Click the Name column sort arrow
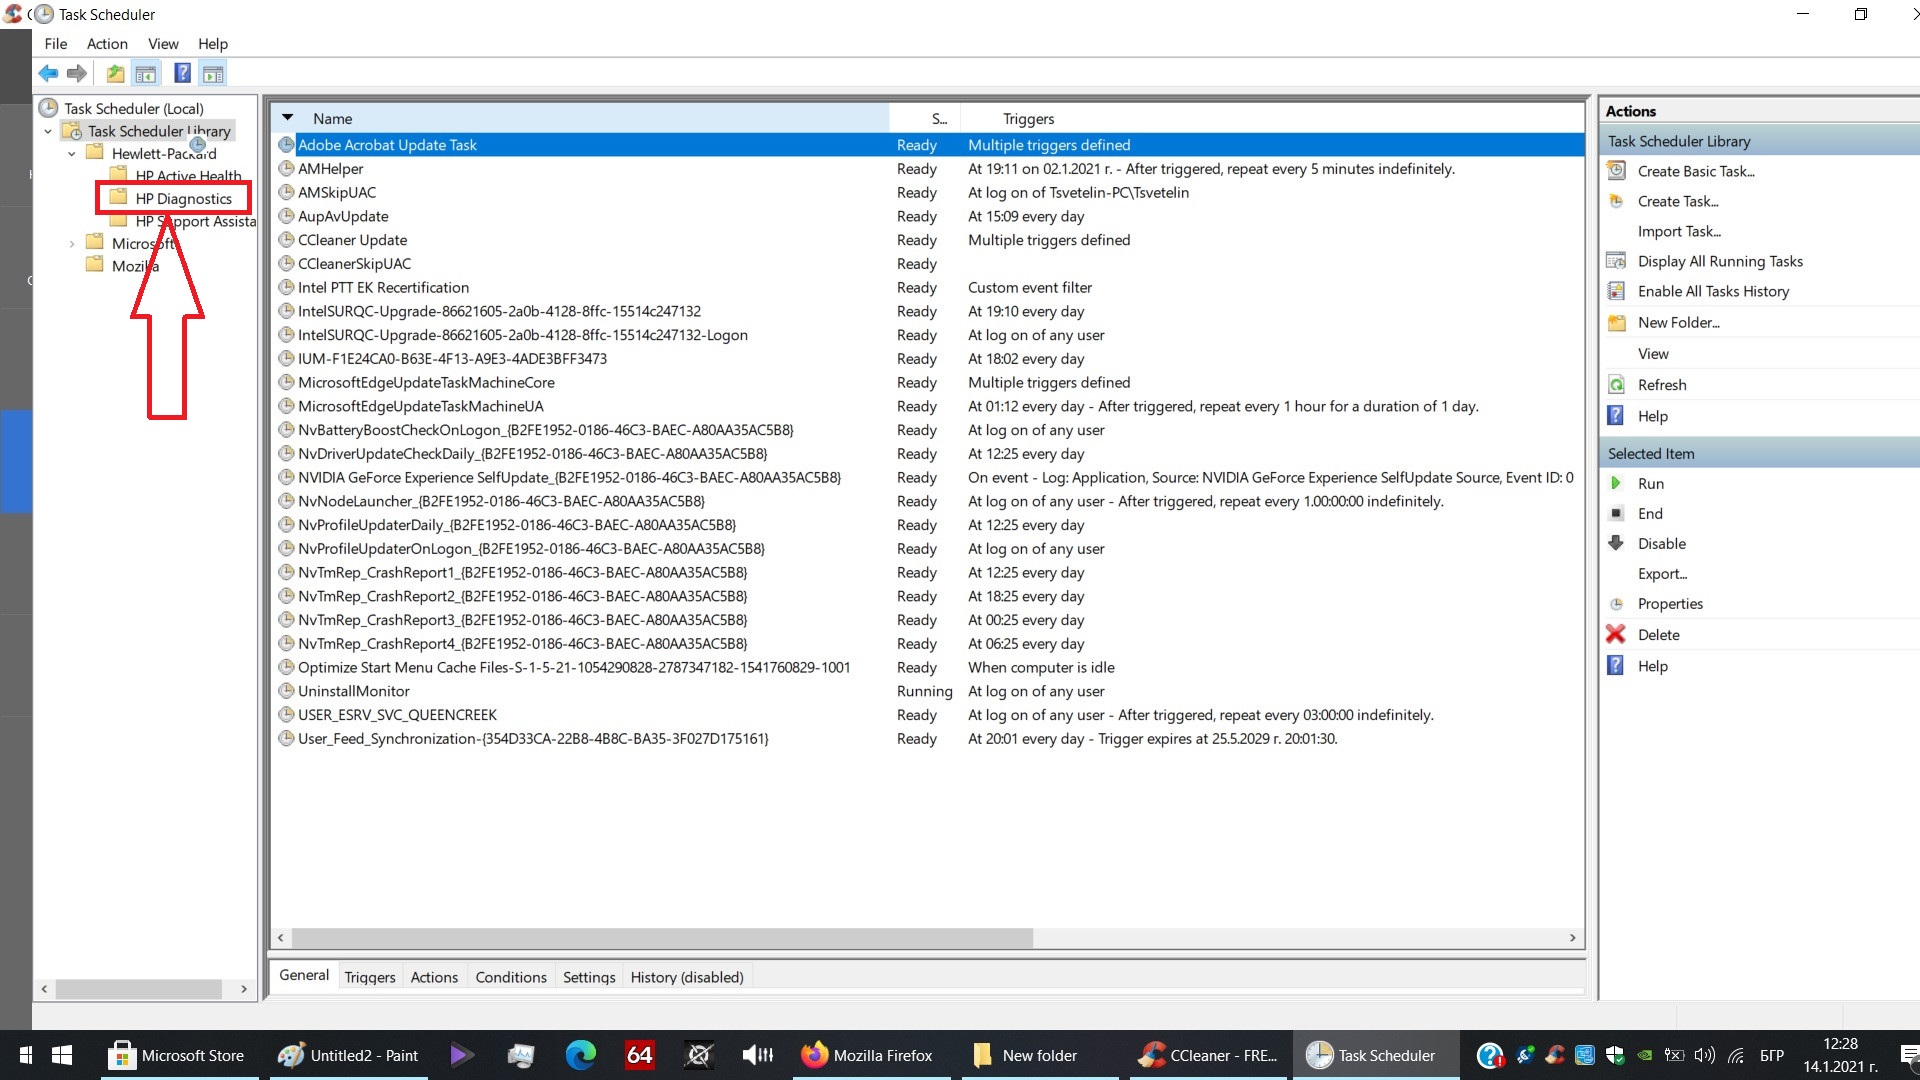The height and width of the screenshot is (1080, 1920). [288, 118]
